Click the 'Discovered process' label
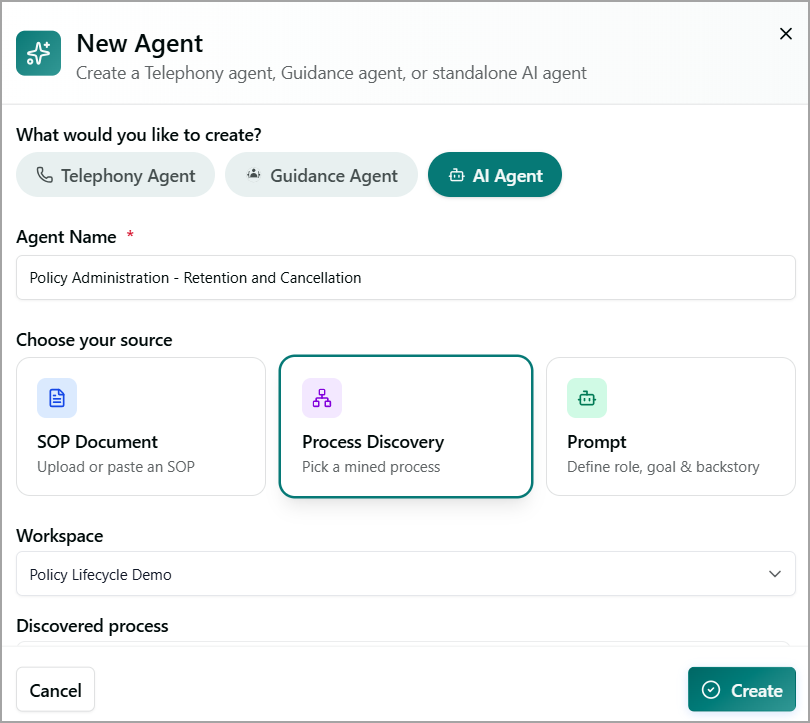Image resolution: width=810 pixels, height=723 pixels. pyautogui.click(x=92, y=626)
